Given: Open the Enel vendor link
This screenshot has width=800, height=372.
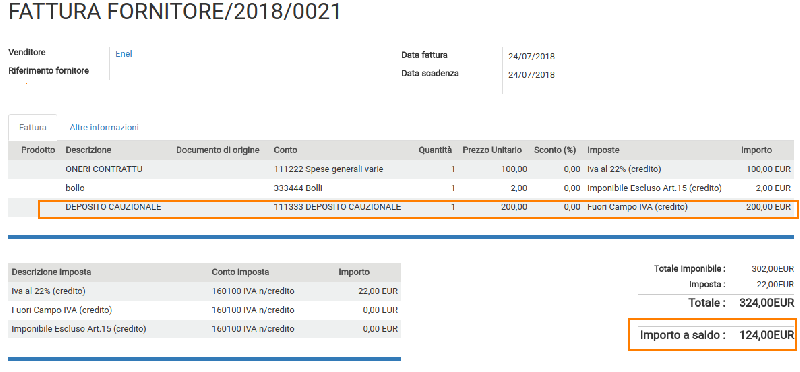Looking at the screenshot, I should pyautogui.click(x=124, y=54).
